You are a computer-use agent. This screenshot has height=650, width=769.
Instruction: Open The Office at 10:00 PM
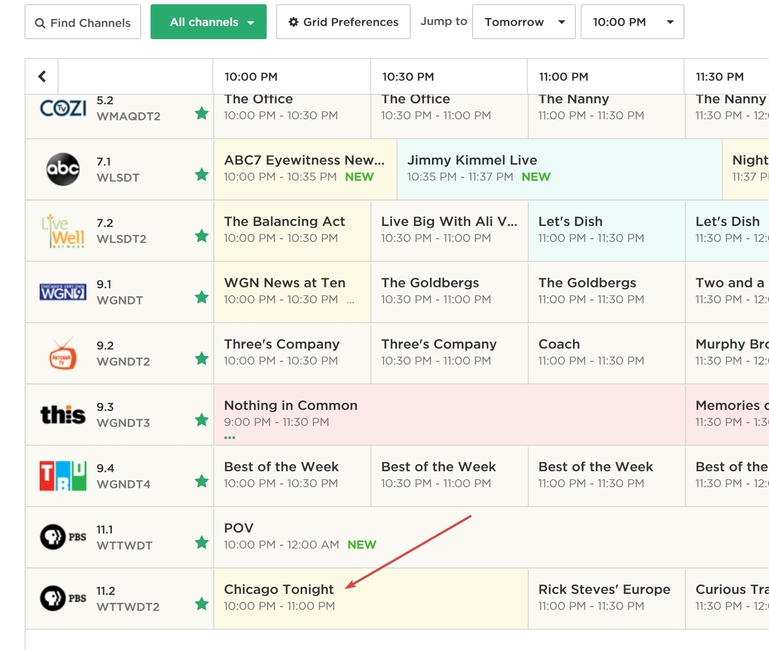[292, 116]
